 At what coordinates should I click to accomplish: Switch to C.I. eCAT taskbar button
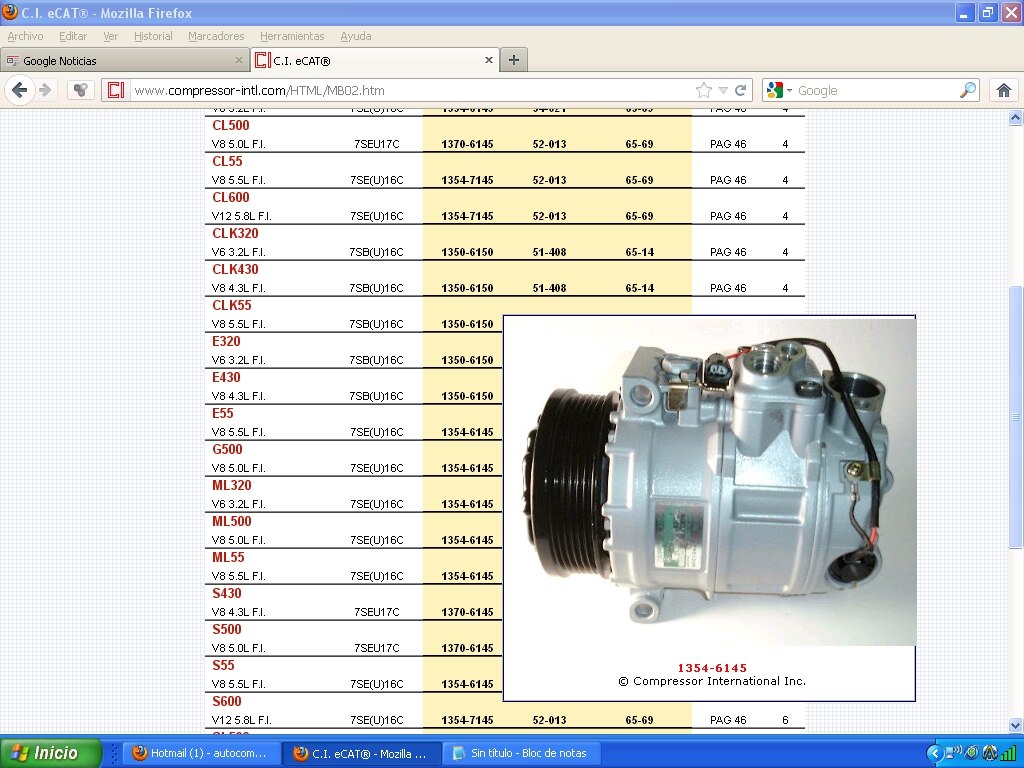click(362, 753)
